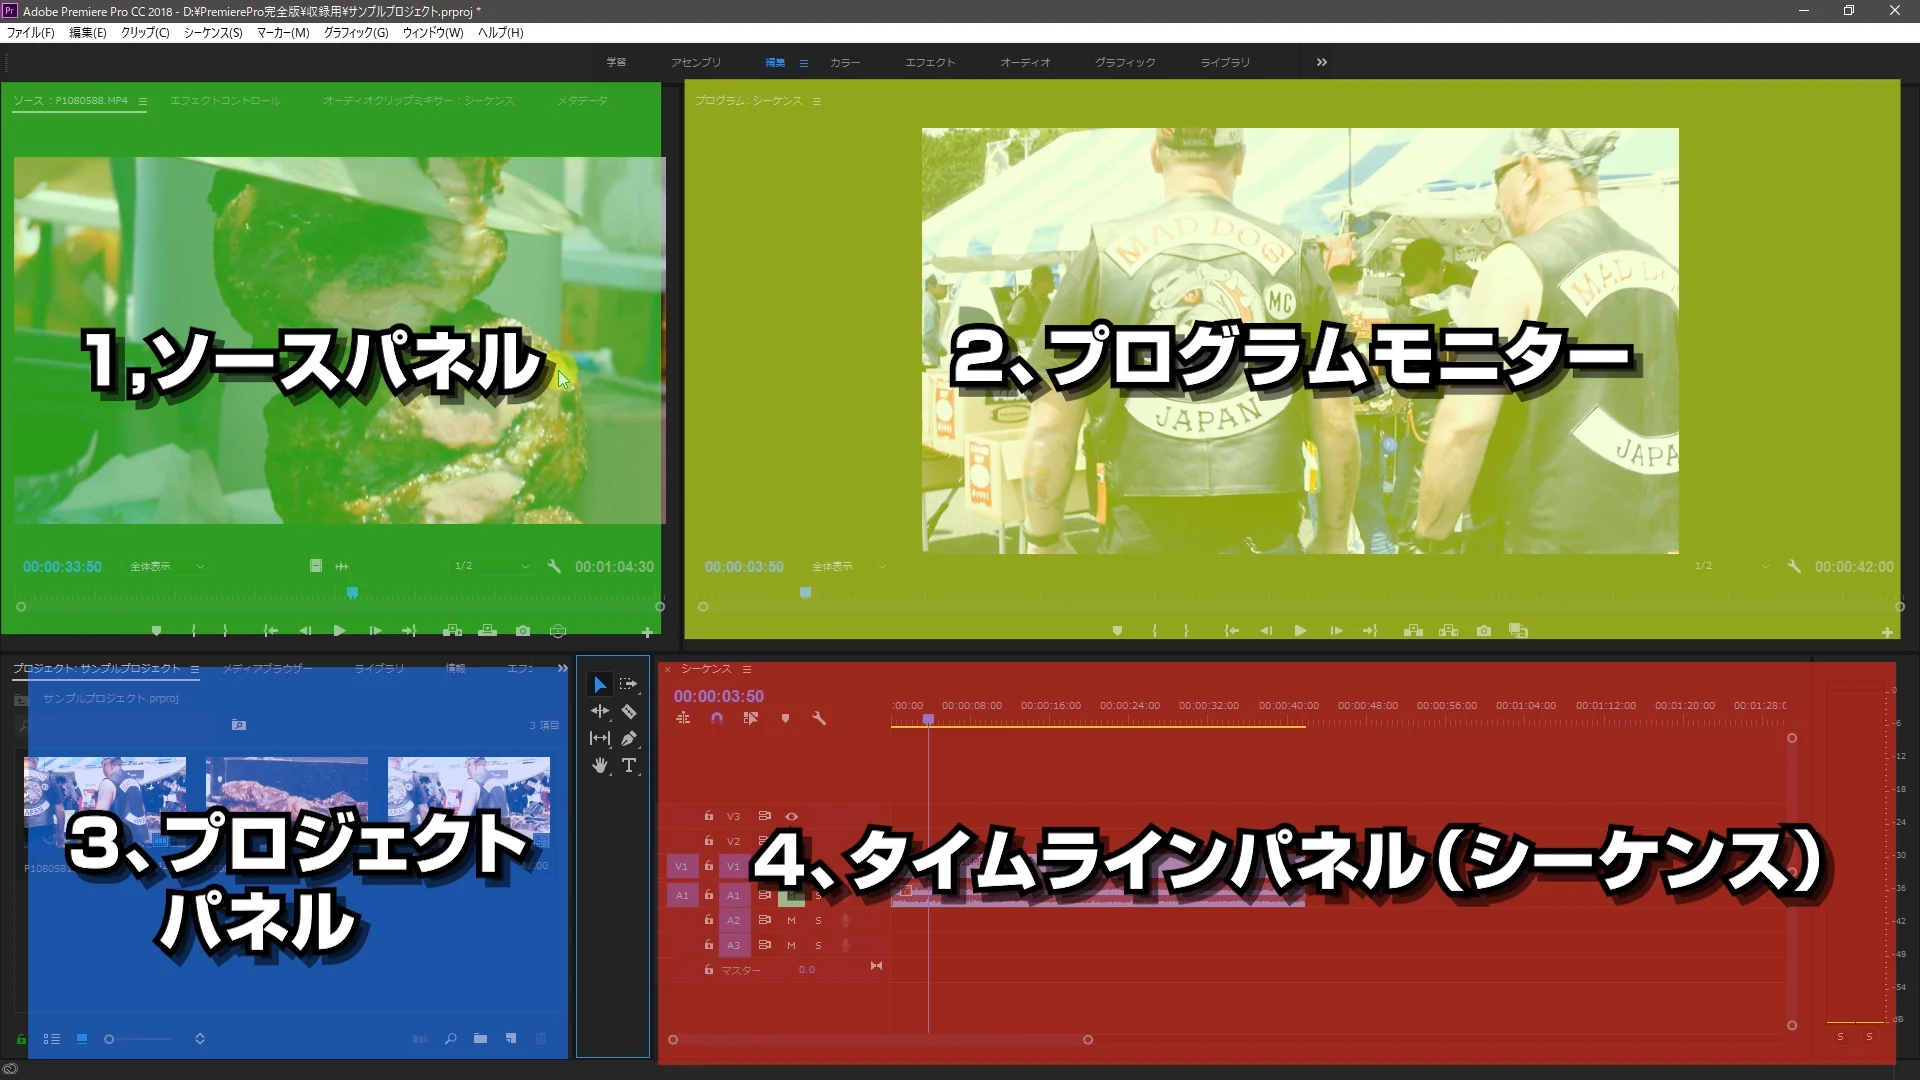Open the シーケンス panel menu
This screenshot has width=1920, height=1080.
coord(746,669)
